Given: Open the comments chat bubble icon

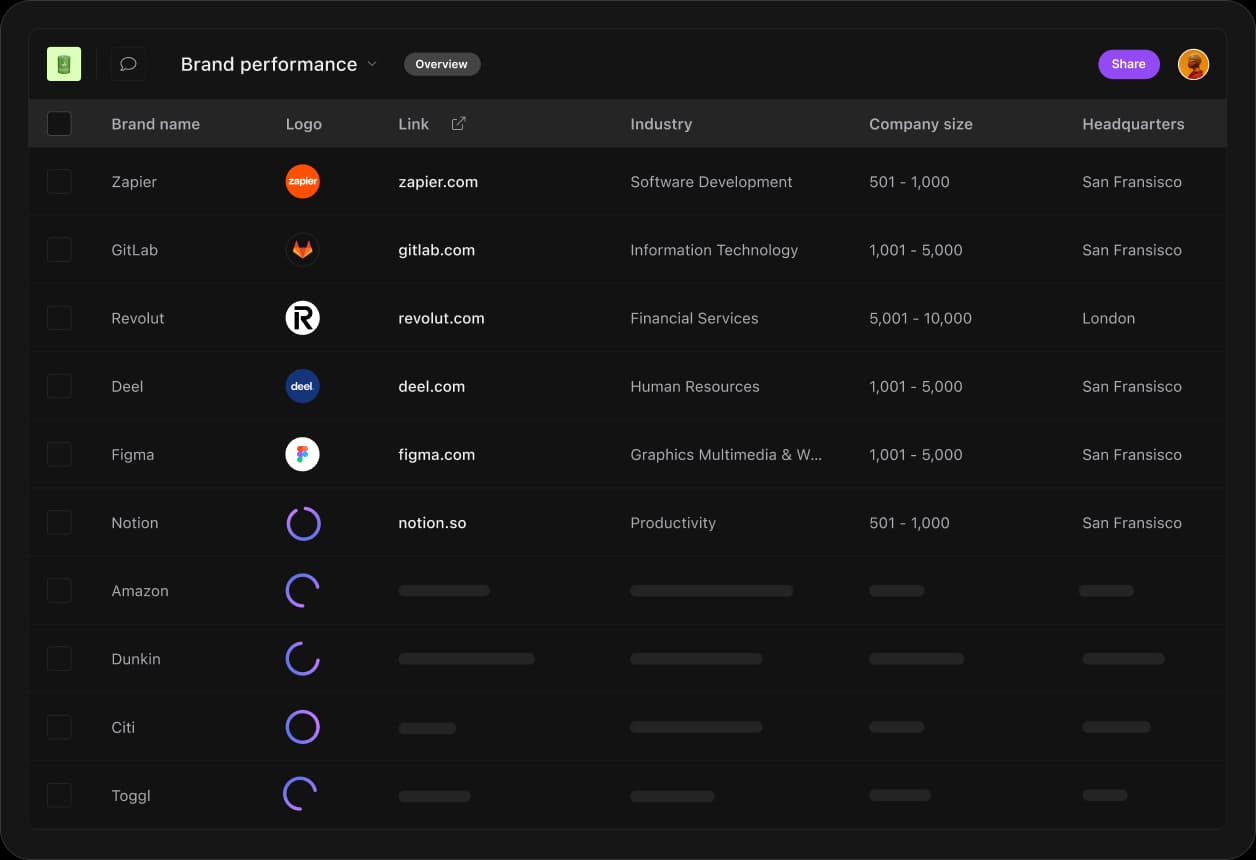Looking at the screenshot, I should (128, 63).
